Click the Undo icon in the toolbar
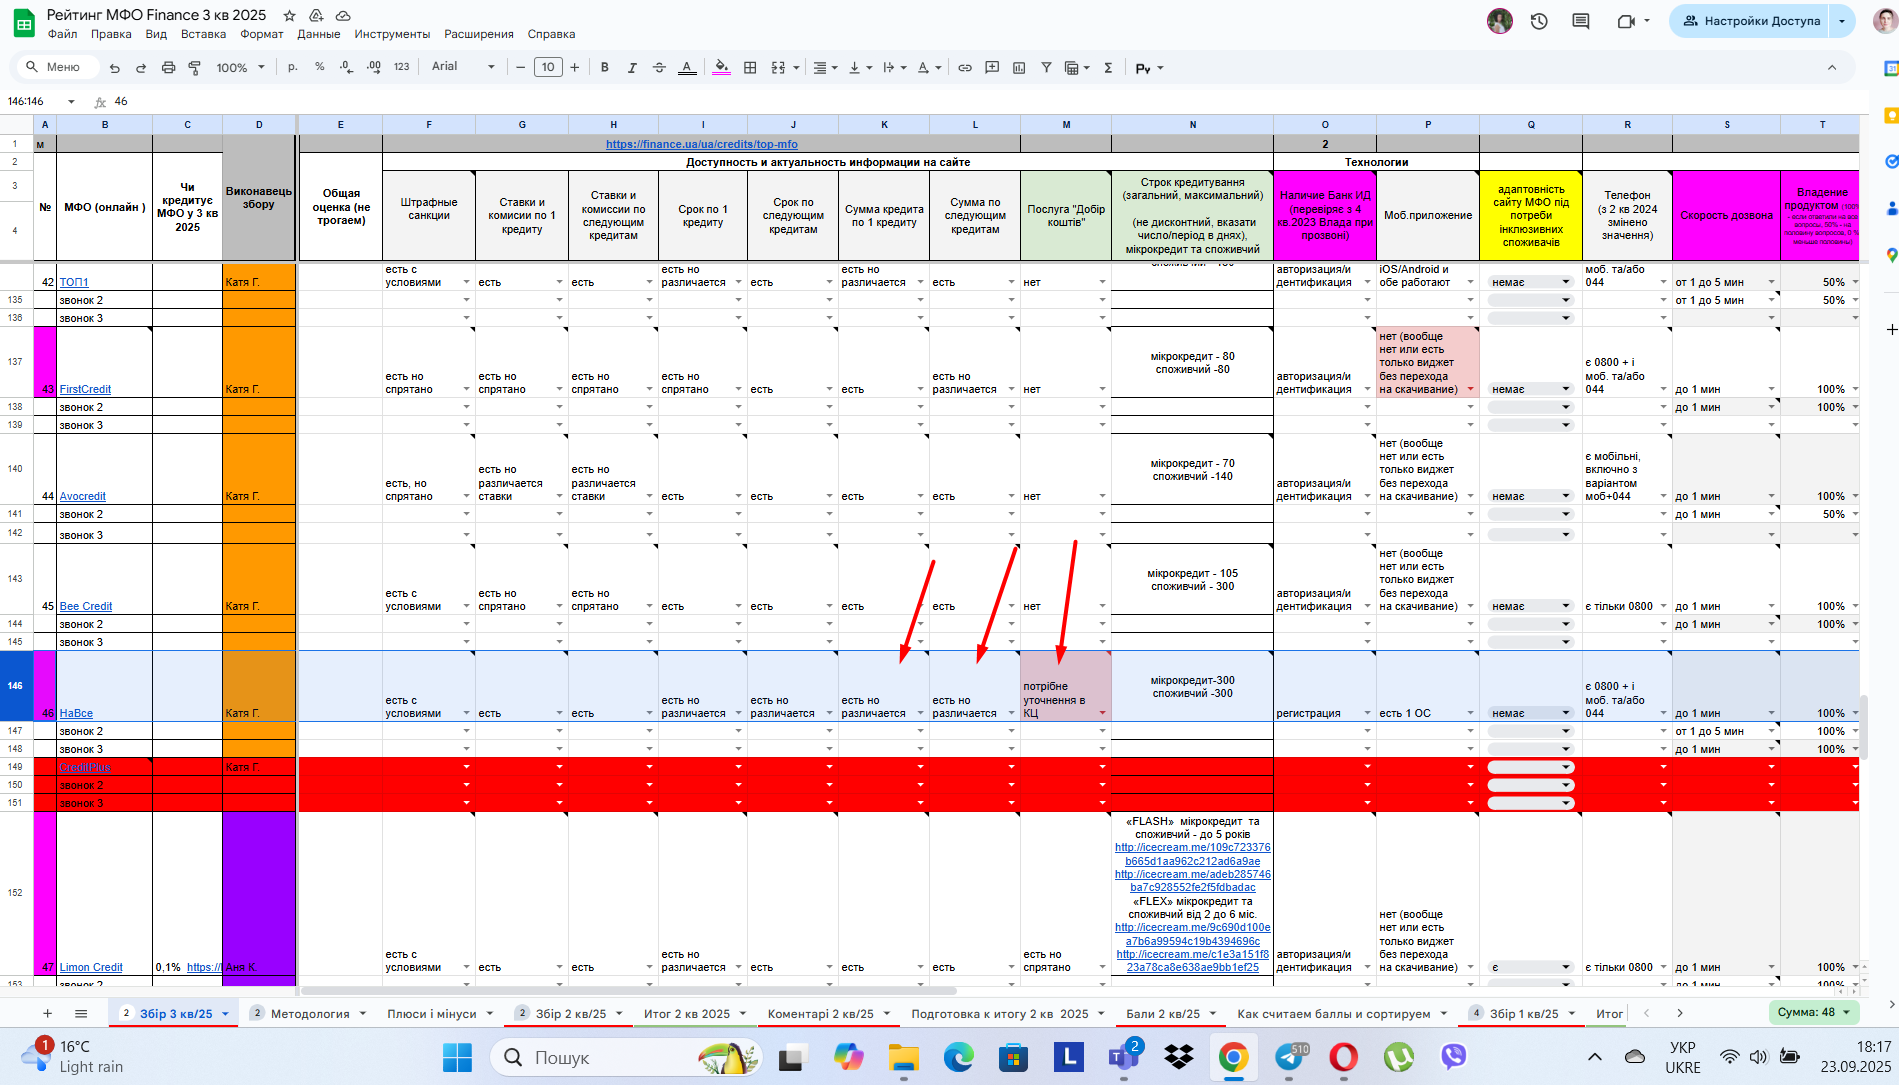Image resolution: width=1899 pixels, height=1085 pixels. point(115,68)
